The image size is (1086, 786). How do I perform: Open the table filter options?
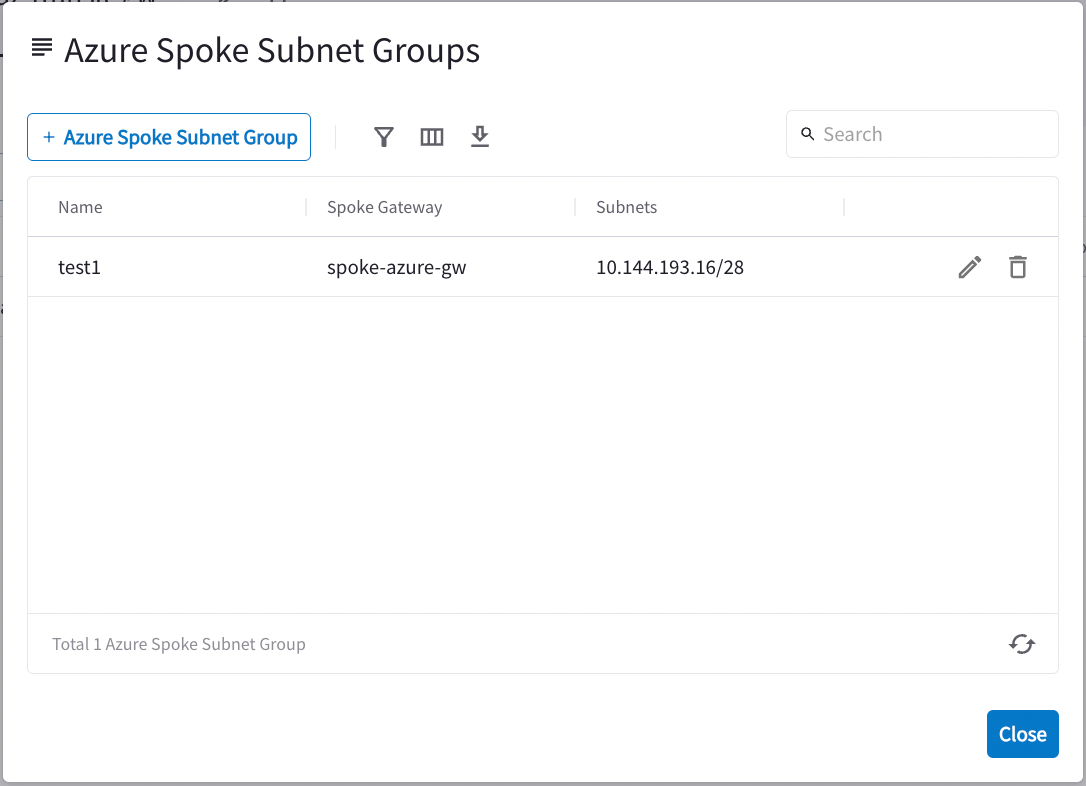point(384,137)
